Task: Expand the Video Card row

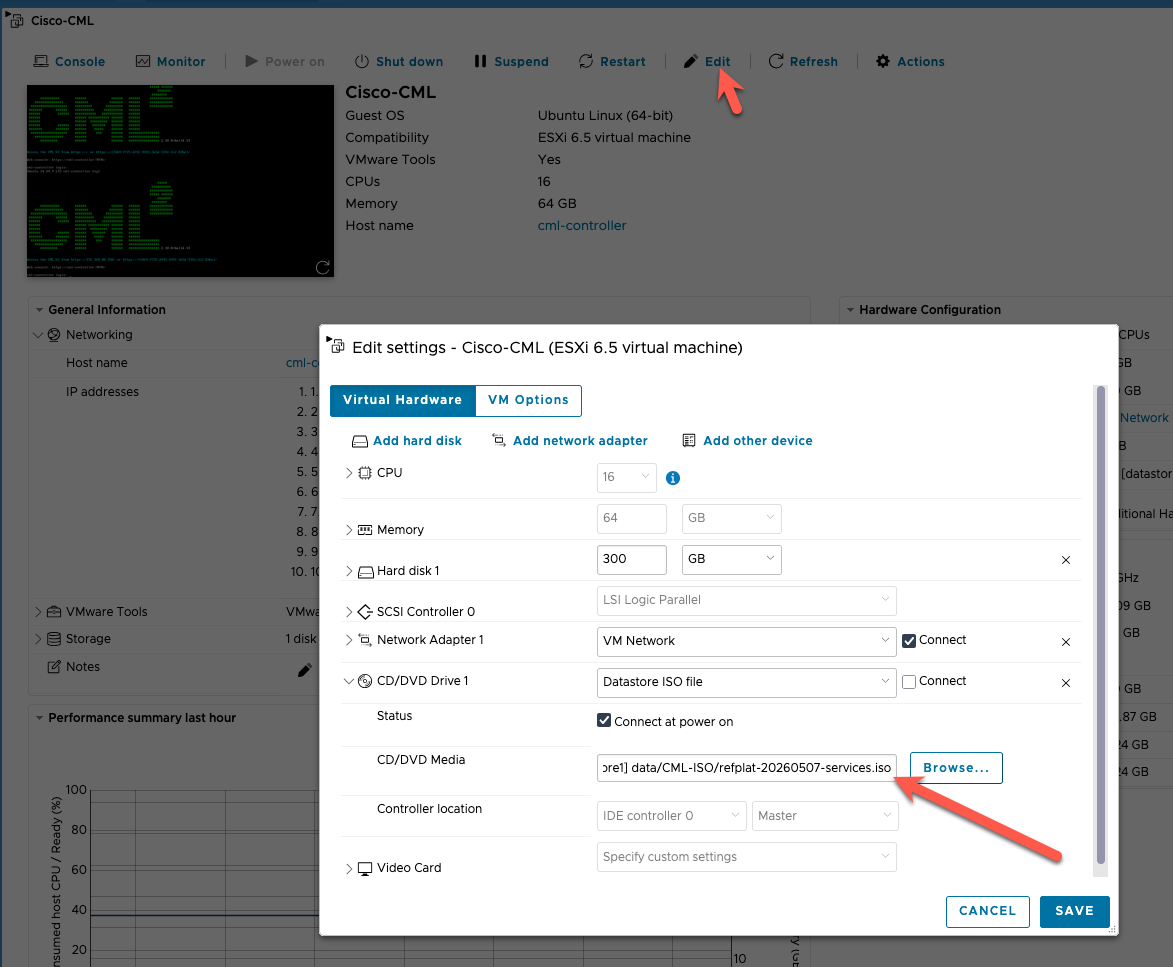Action: click(x=349, y=868)
